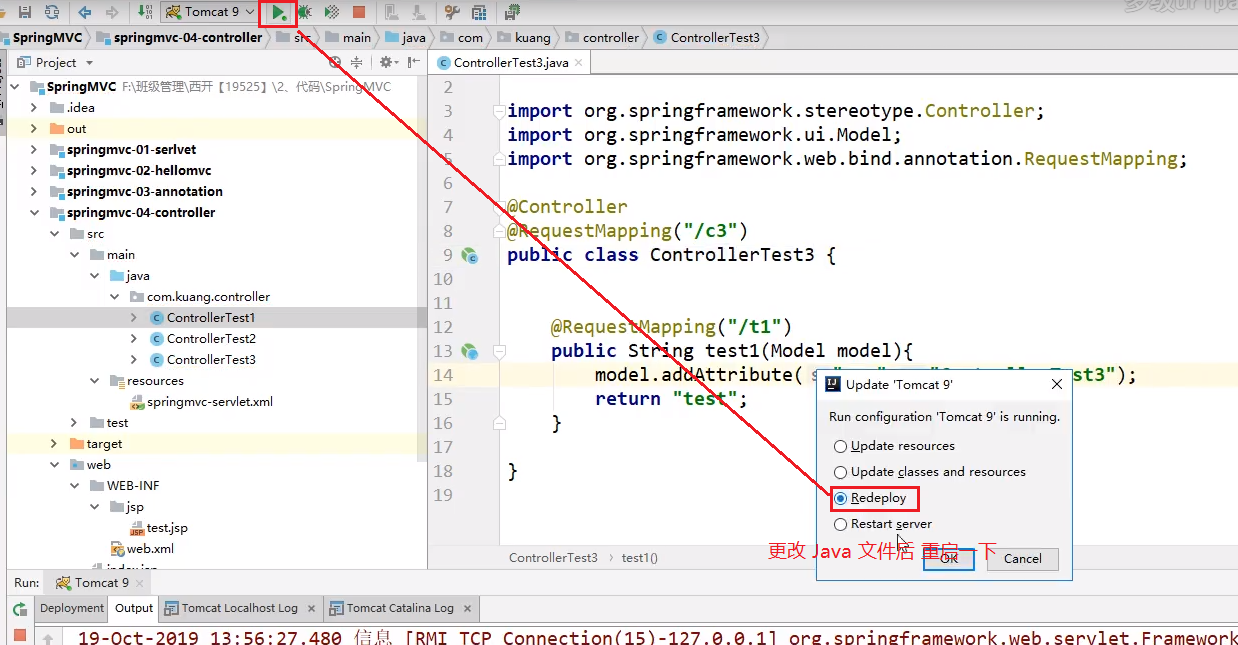This screenshot has width=1238, height=645.
Task: Click OK in Update Tomcat 9 dialog
Action: 949,559
